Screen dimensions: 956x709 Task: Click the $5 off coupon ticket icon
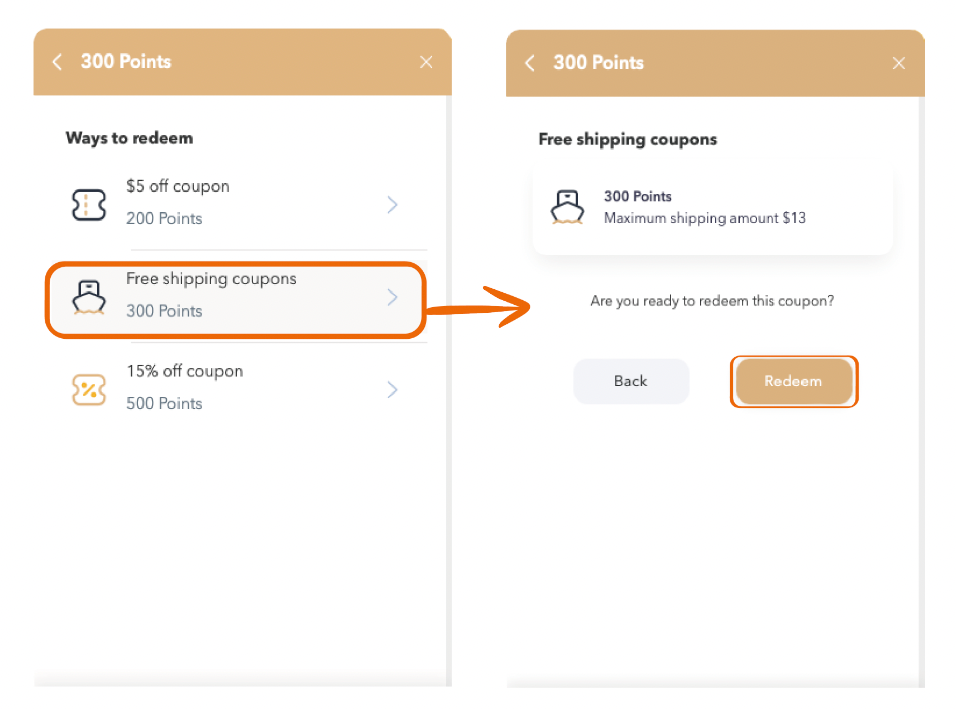pos(89,205)
